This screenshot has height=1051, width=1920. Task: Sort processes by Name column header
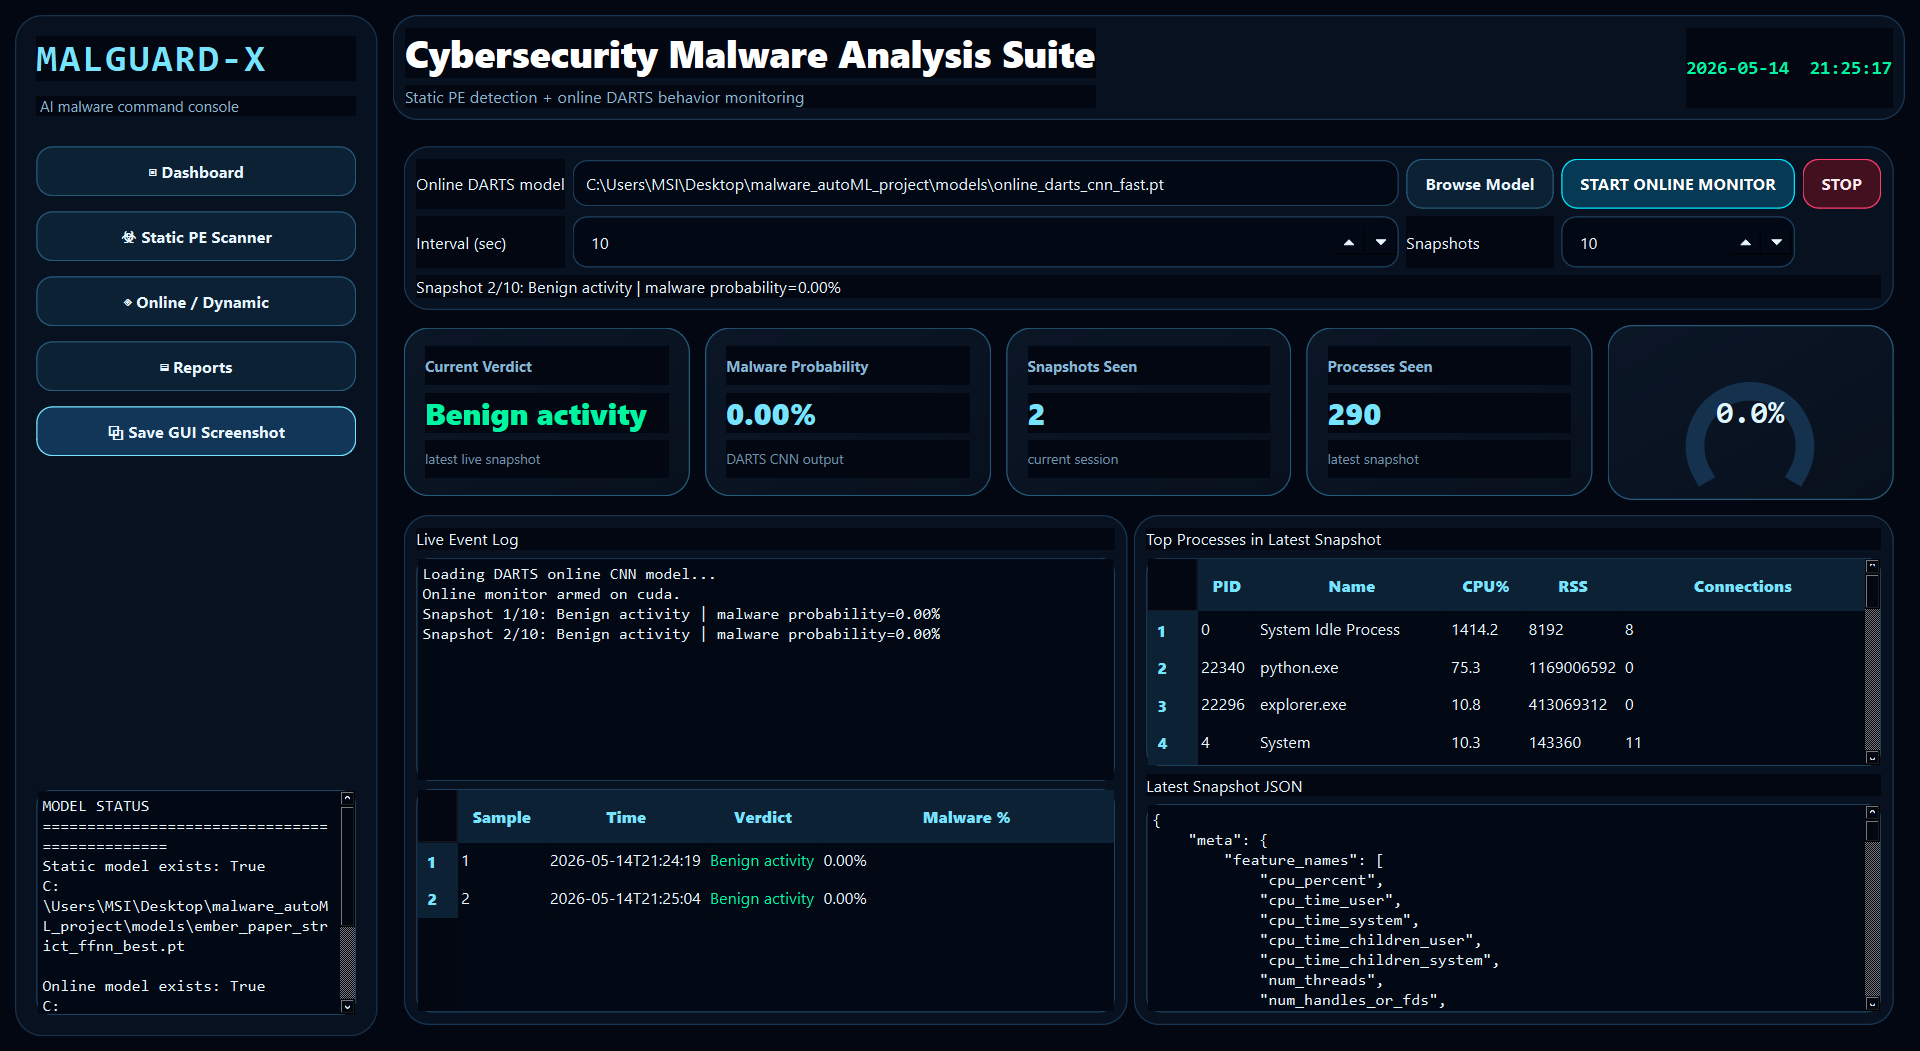[1351, 587]
